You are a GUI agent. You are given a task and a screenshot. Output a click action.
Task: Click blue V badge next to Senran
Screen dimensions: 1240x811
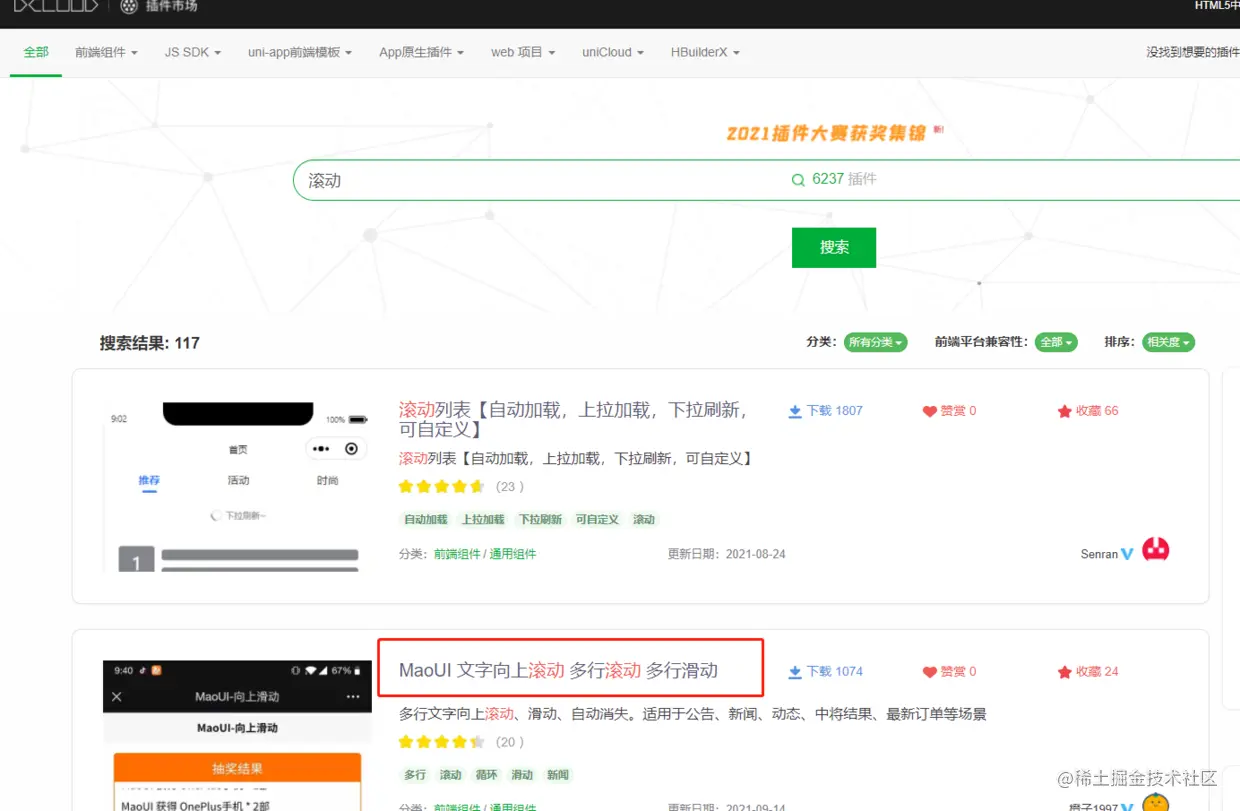tap(1127, 554)
